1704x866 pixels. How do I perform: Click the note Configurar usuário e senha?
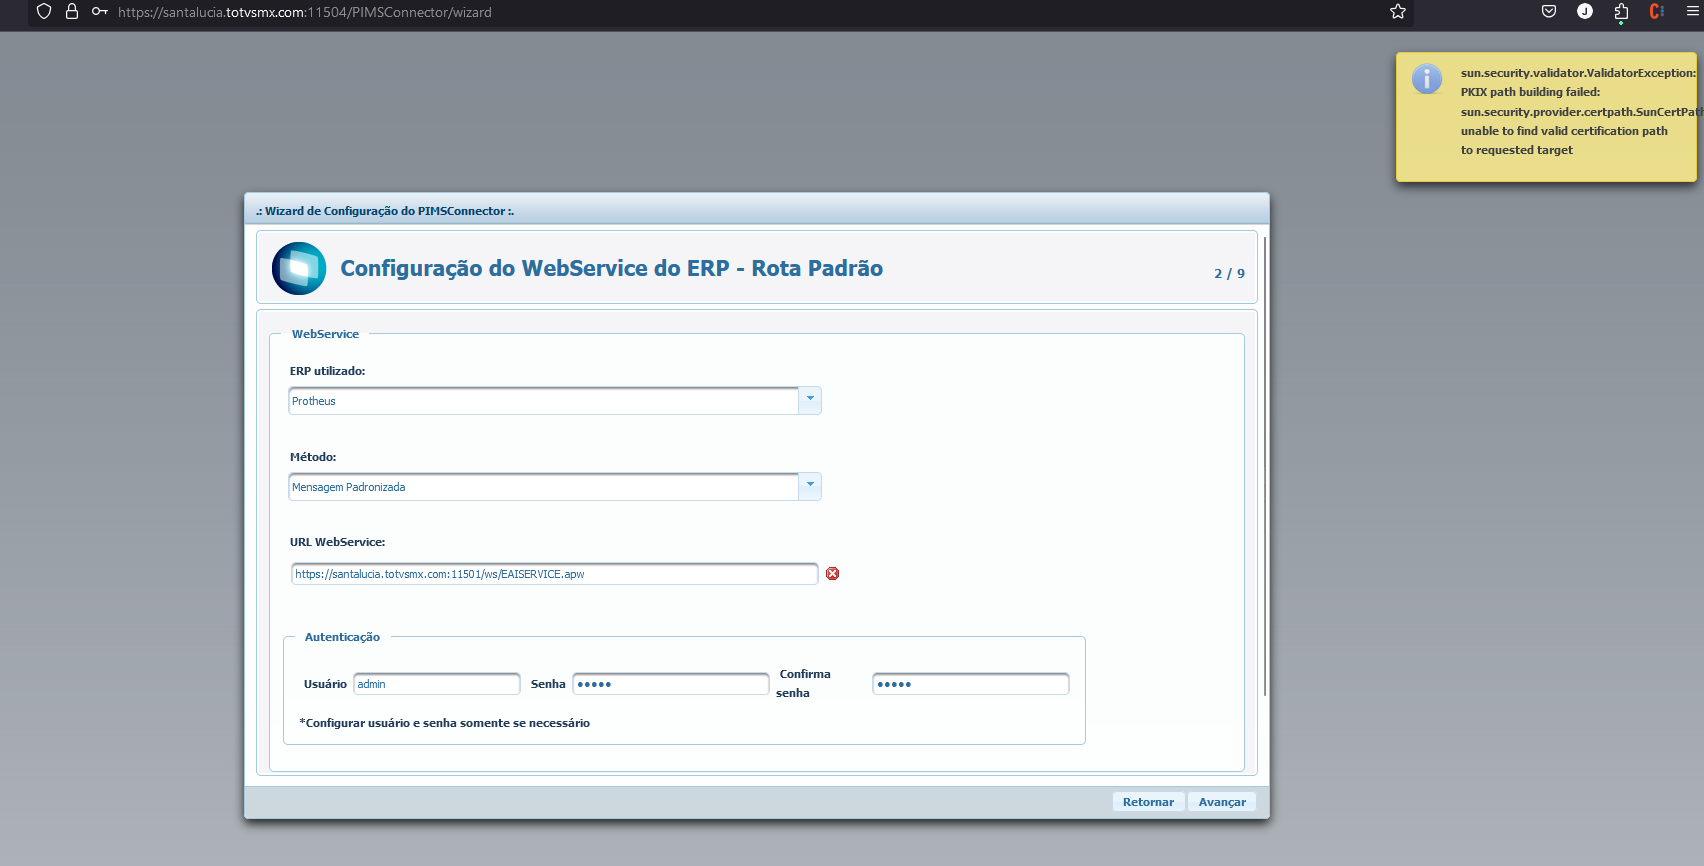coord(445,723)
